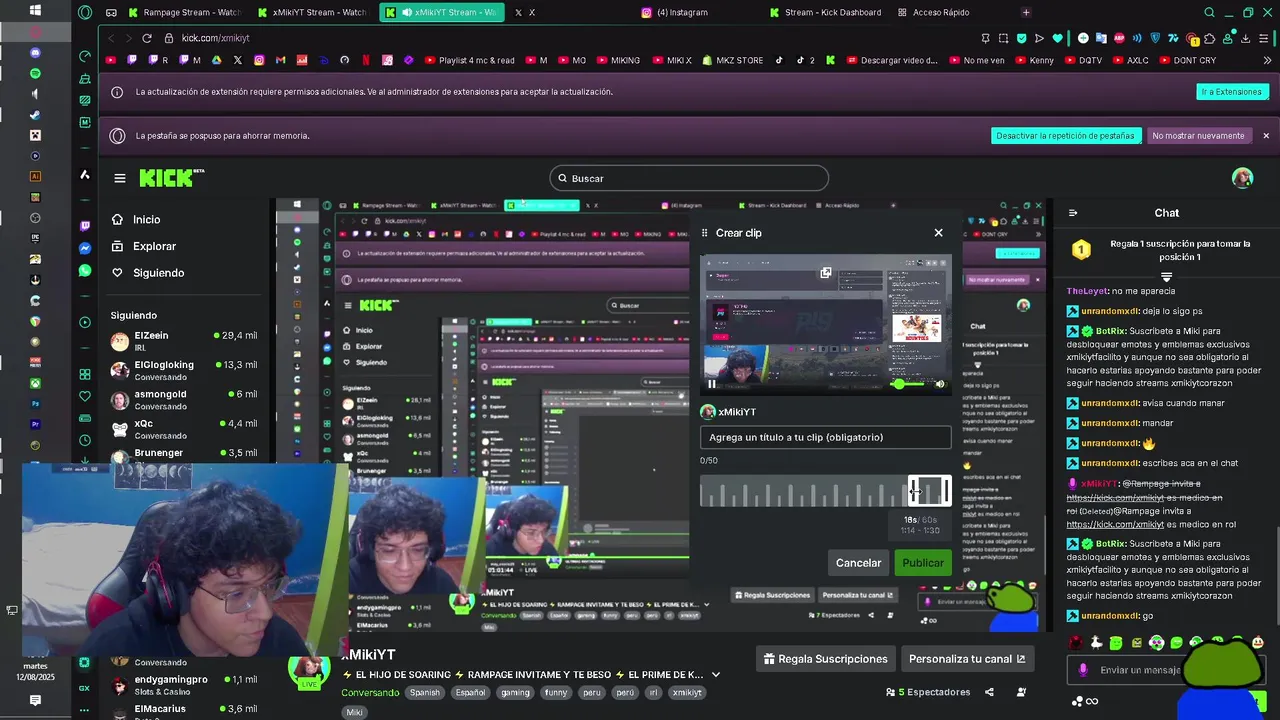Mute the clip preview speaker icon
The image size is (1280, 720).
[939, 384]
